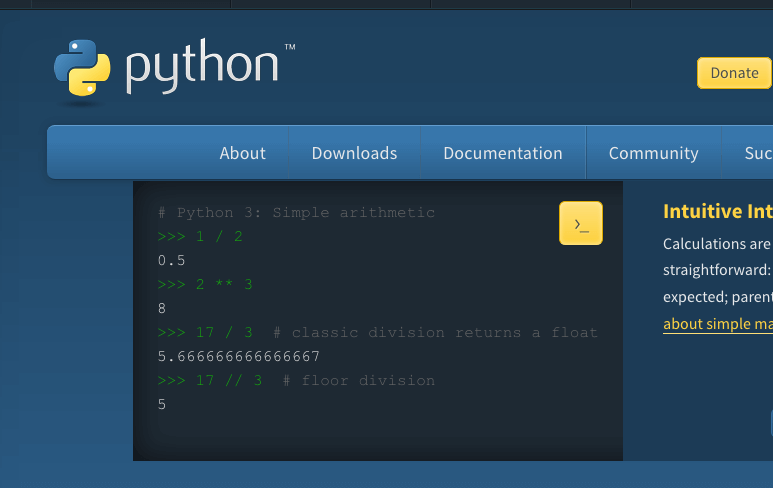Image resolution: width=773 pixels, height=488 pixels.
Task: Select Community in the navigation bar
Action: click(653, 153)
